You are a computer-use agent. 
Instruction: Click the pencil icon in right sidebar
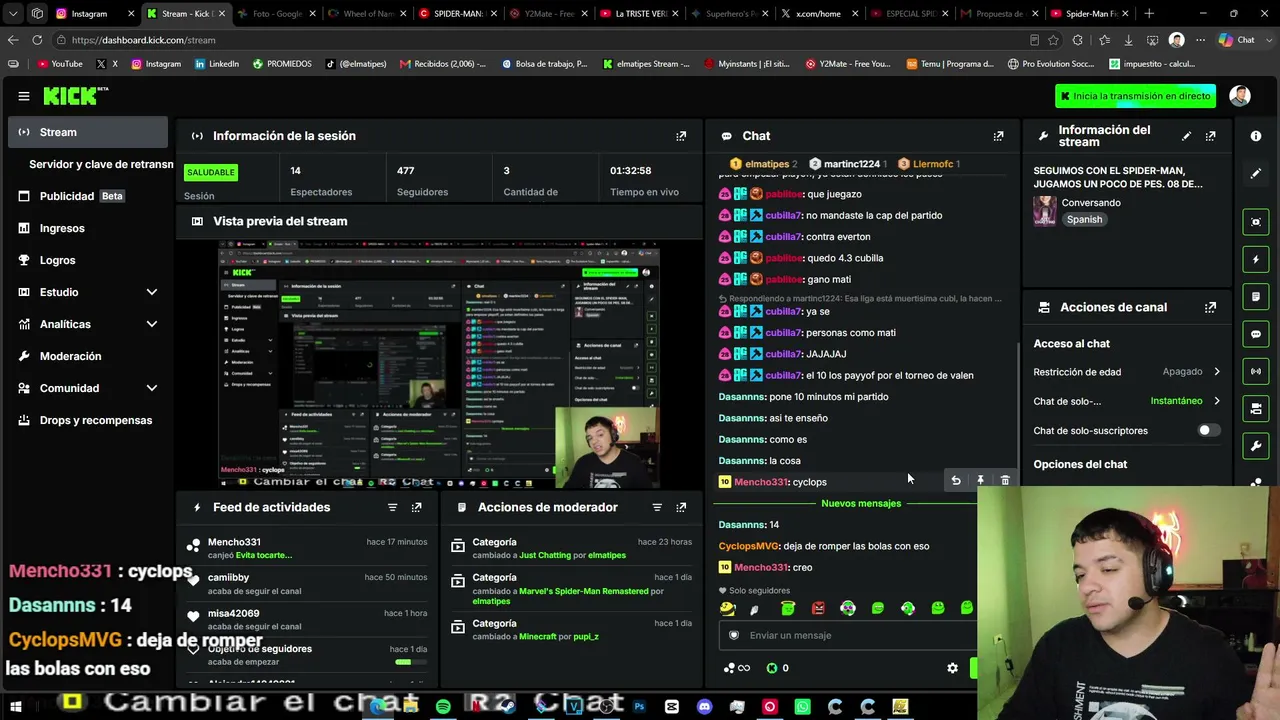point(1256,173)
